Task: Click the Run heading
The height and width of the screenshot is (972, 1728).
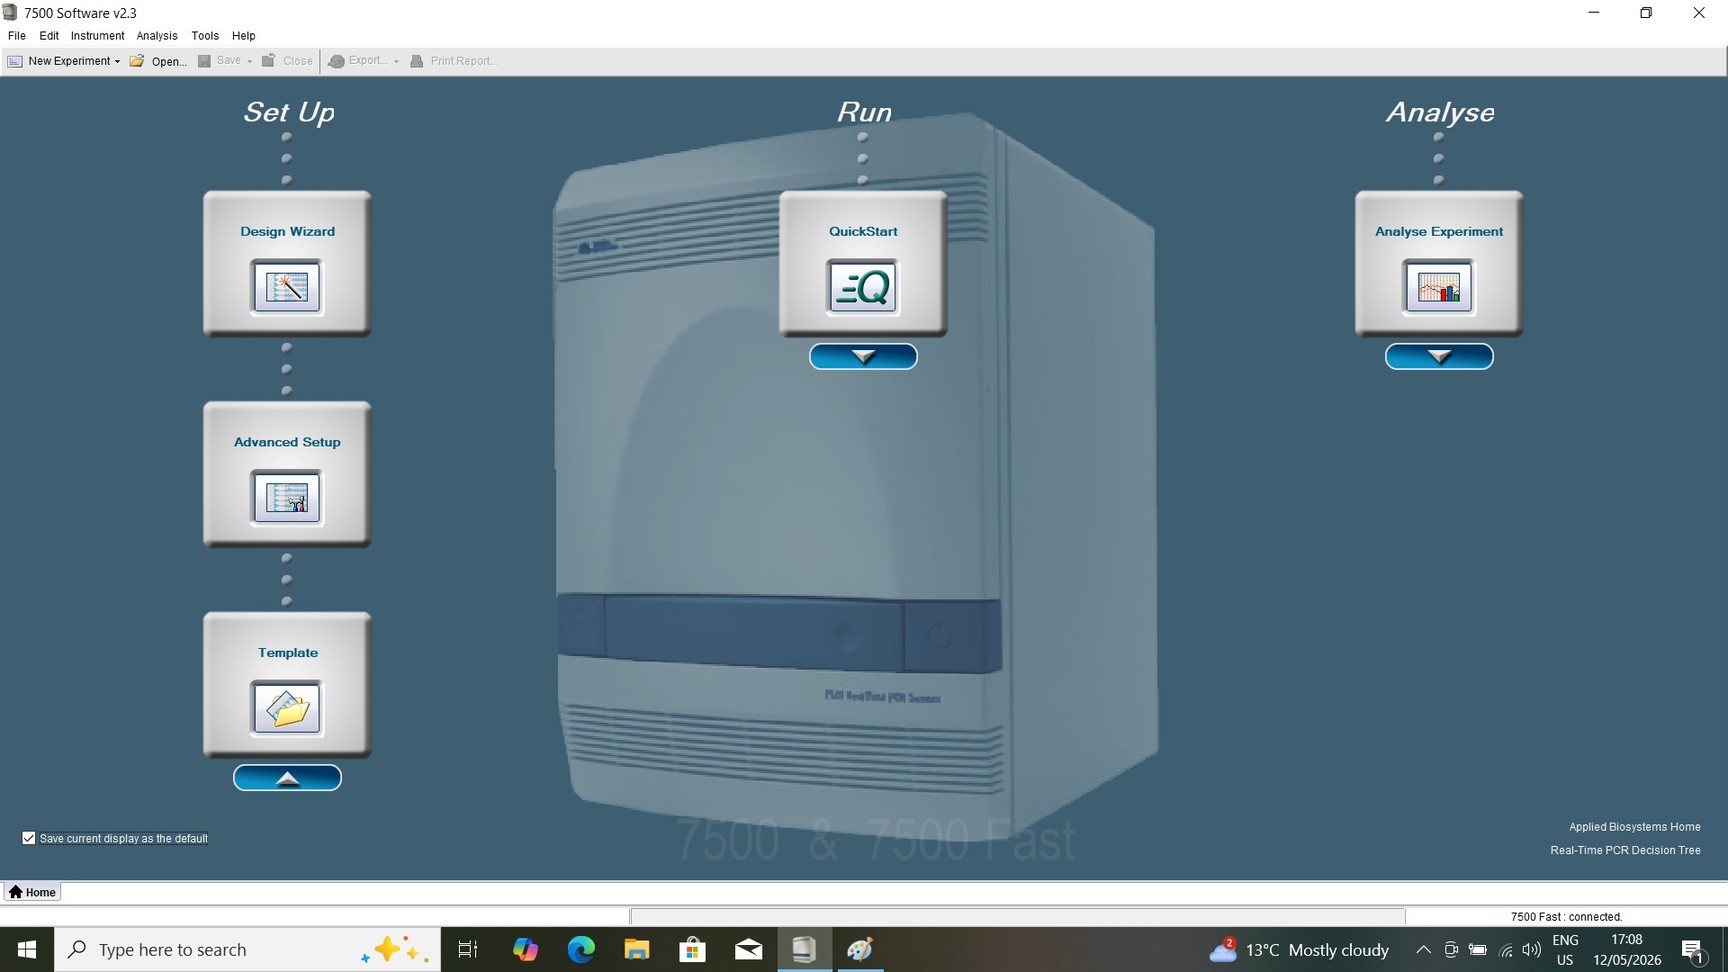Action: 864,112
